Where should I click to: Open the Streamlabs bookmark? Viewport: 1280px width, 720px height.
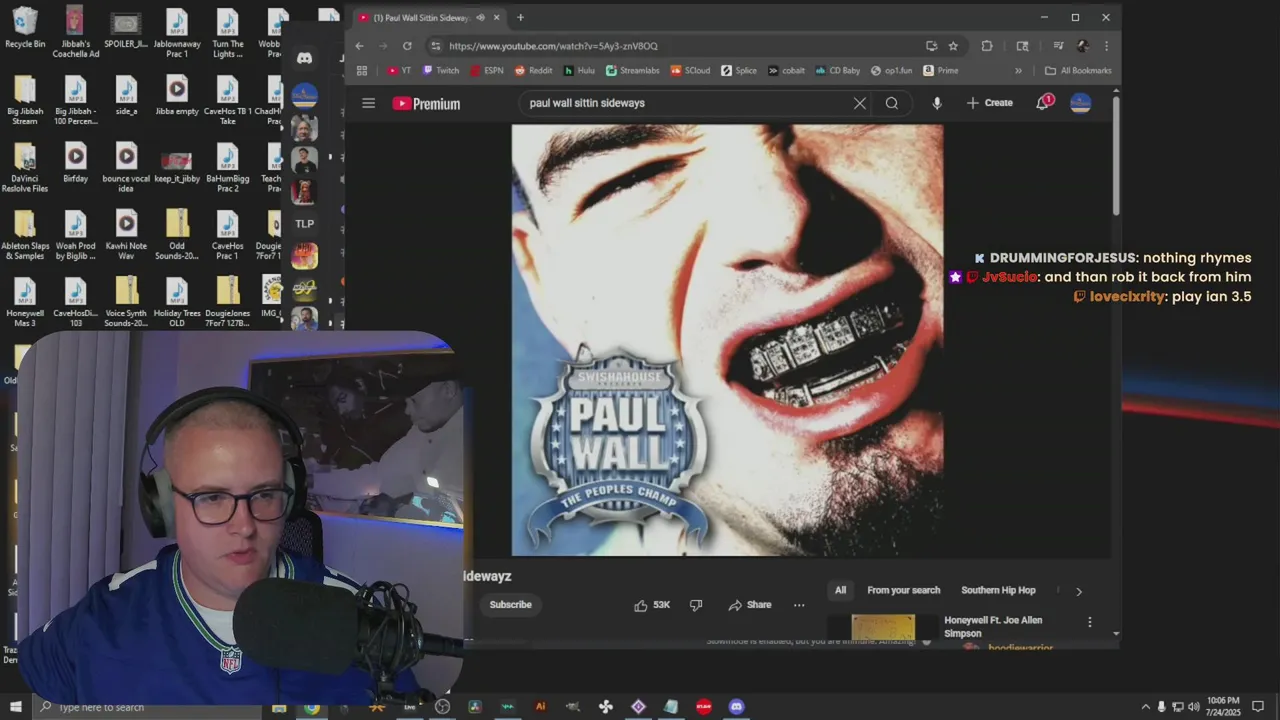click(x=632, y=71)
